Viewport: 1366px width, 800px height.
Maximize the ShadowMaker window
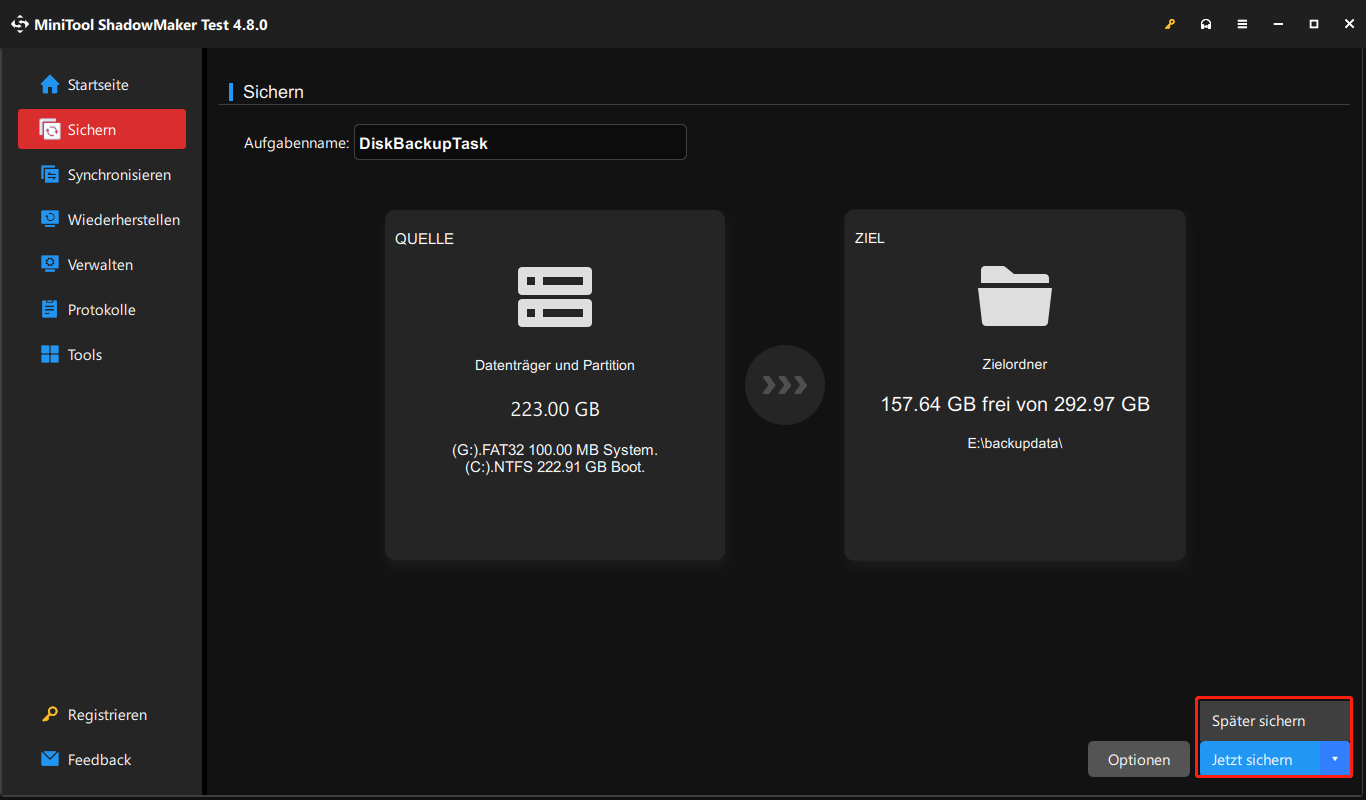click(x=1314, y=24)
